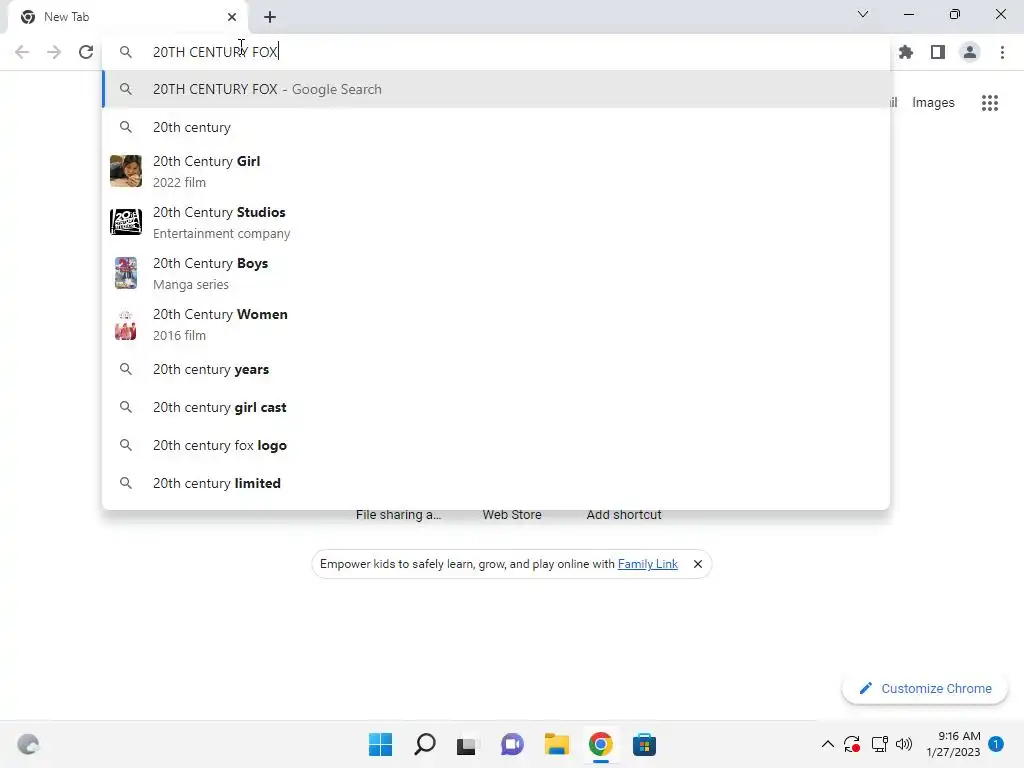Select '20th century girl cast' suggestion
1024x768 pixels.
(496, 408)
